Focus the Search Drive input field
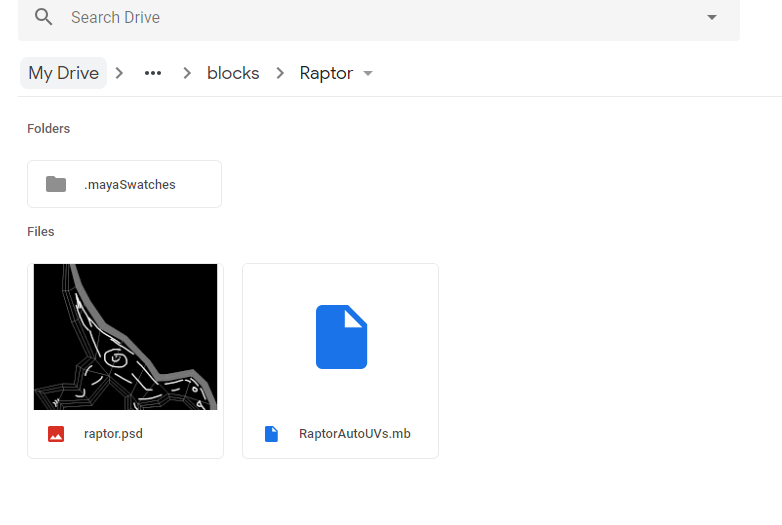Screen dimensions: 782x525 click(x=380, y=18)
